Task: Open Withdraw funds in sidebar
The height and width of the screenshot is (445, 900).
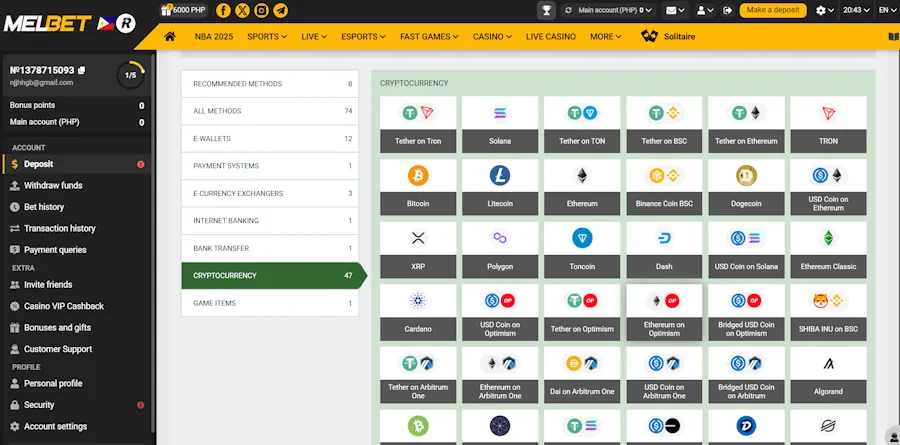Action: click(53, 185)
